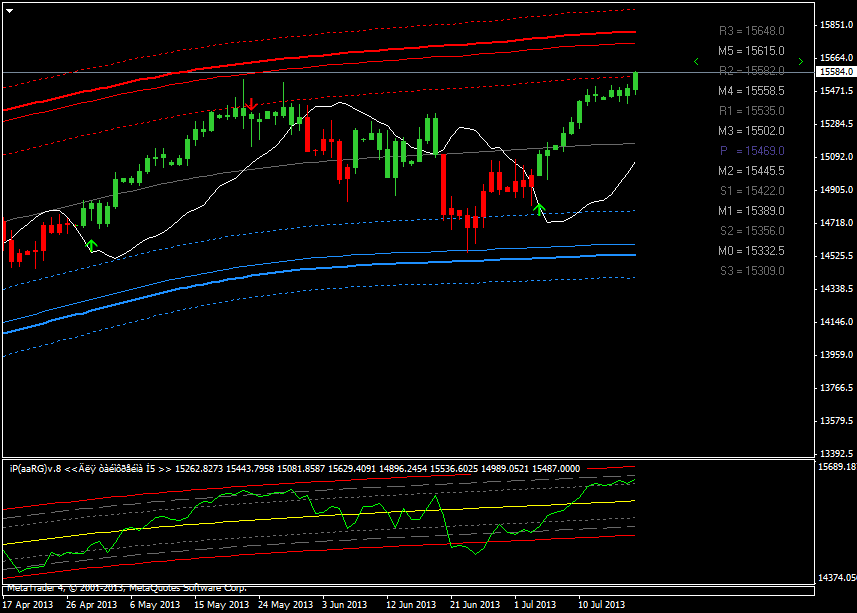Select pivot label M0 = 15332.5
The height and width of the screenshot is (613, 857).
point(752,251)
